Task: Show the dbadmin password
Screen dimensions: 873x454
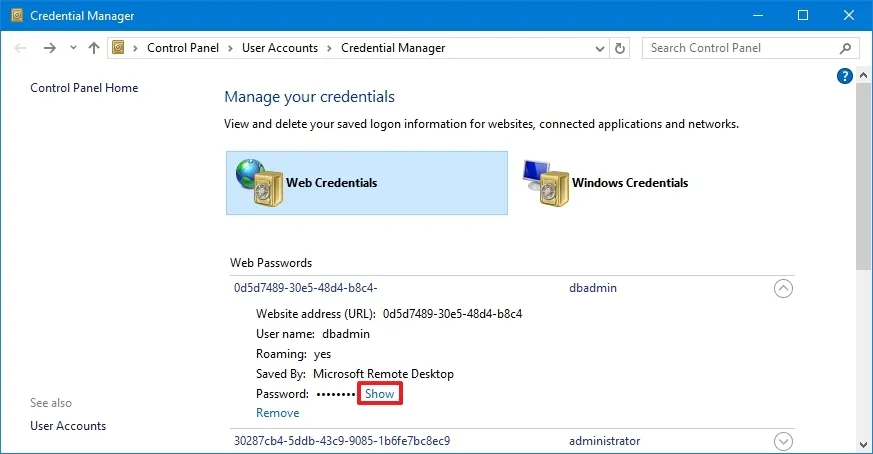Action: (379, 393)
